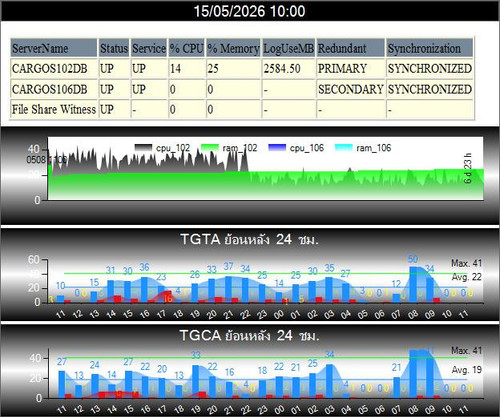The image size is (500, 417).
Task: Click the 6d 23h duration label on chart
Action: [x=468, y=168]
